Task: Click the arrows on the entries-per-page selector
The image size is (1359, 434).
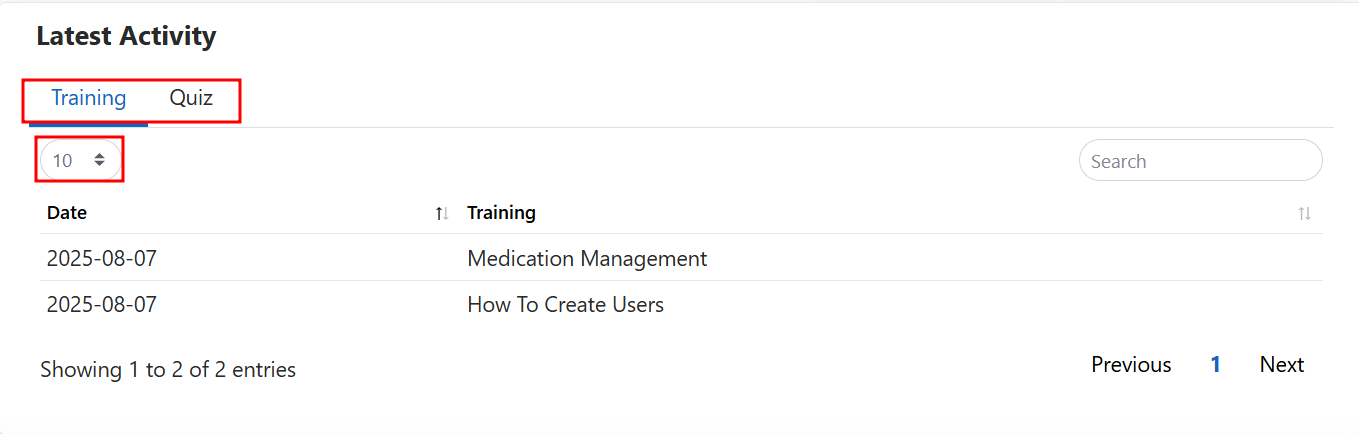Action: [99, 160]
